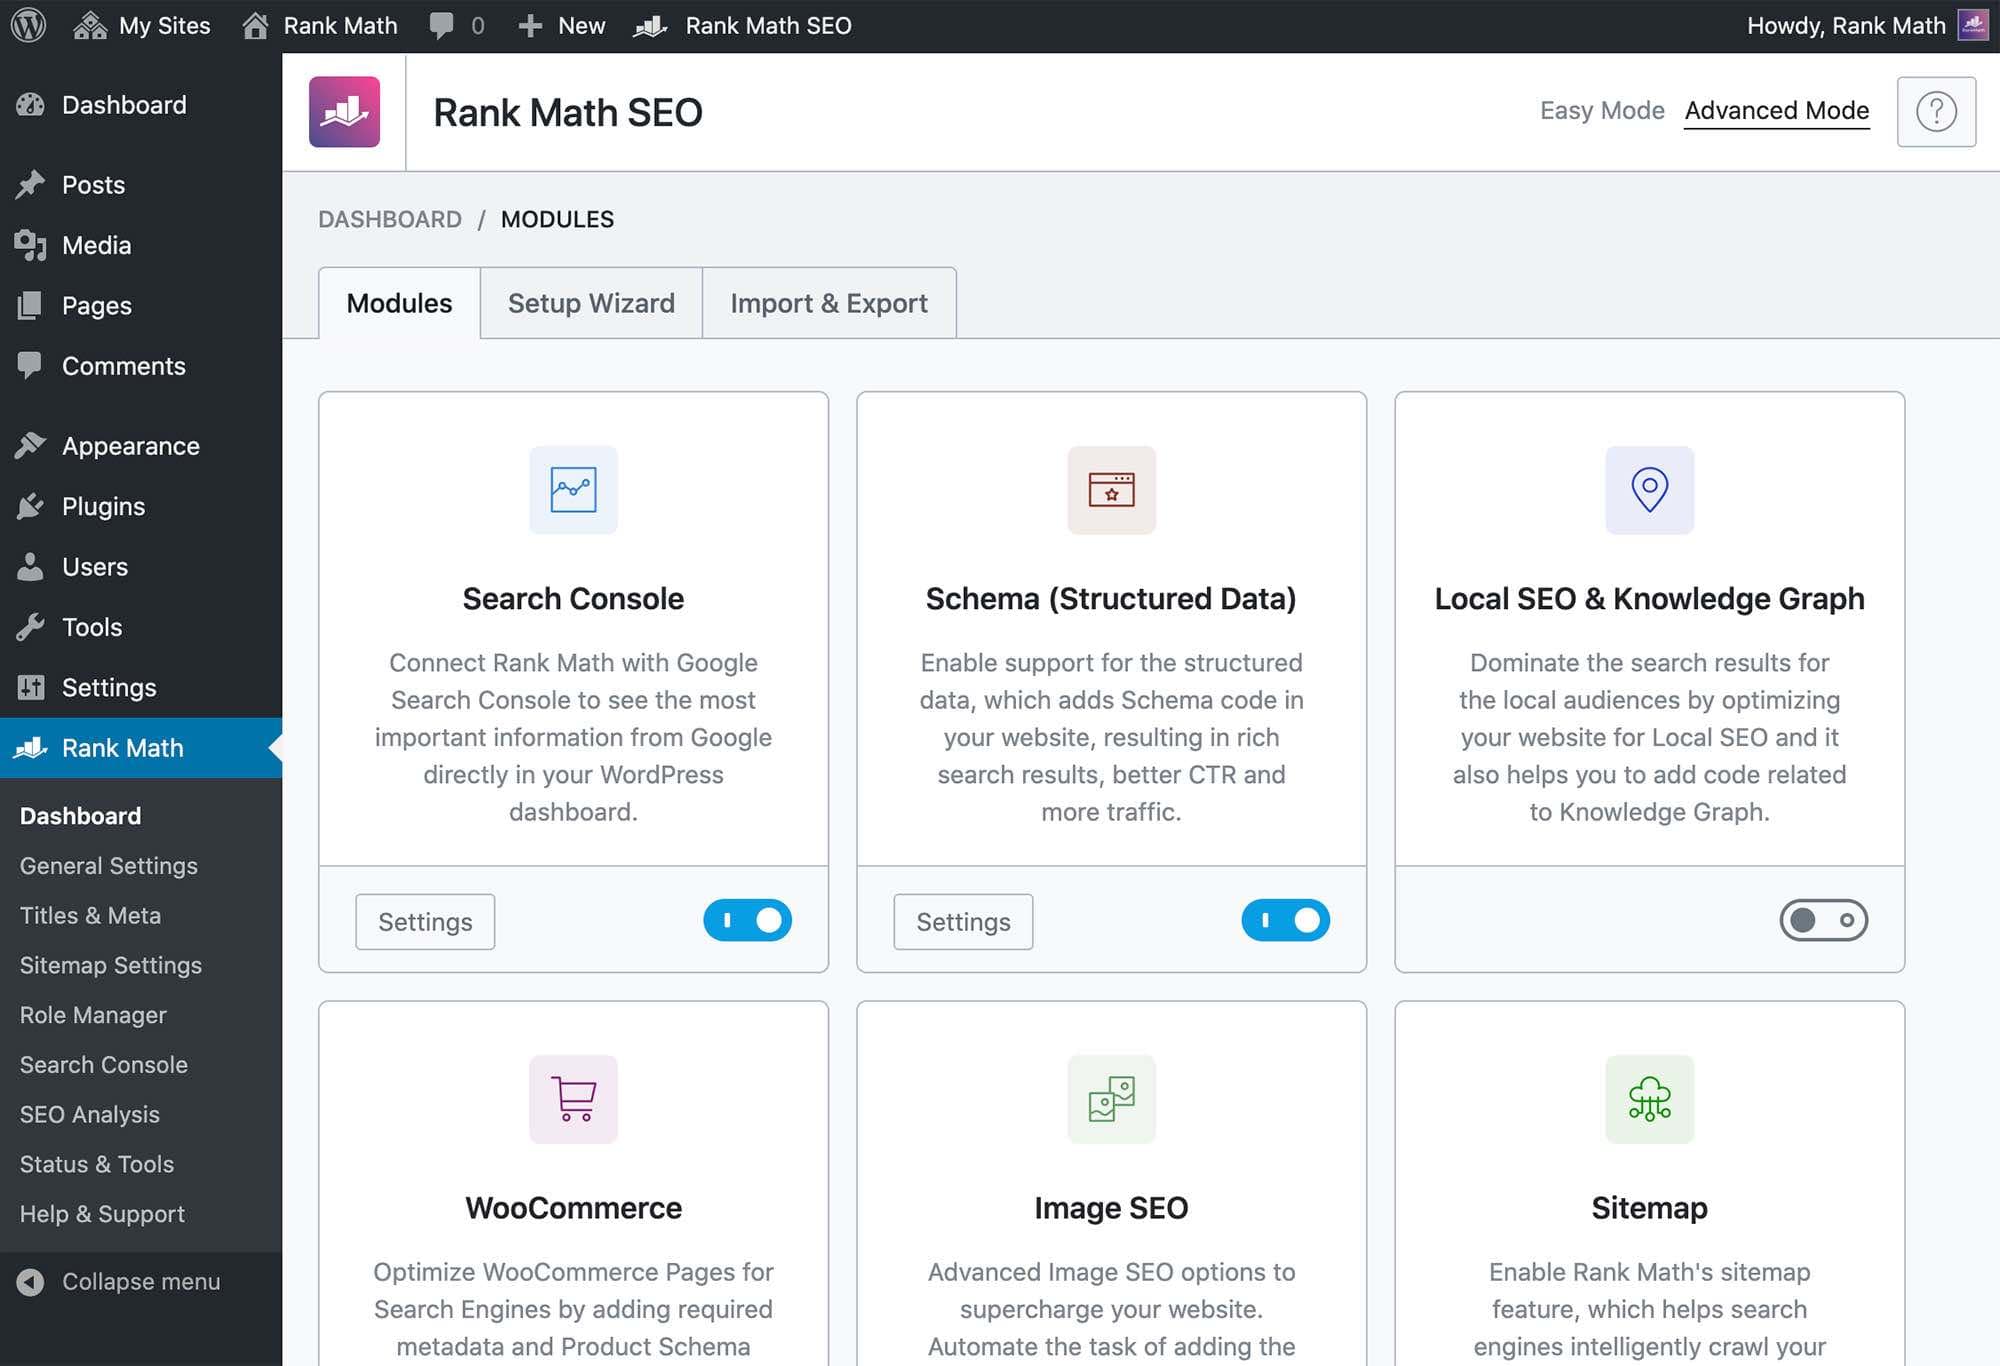
Task: Click Settings for Schema Structured Data module
Action: point(962,921)
